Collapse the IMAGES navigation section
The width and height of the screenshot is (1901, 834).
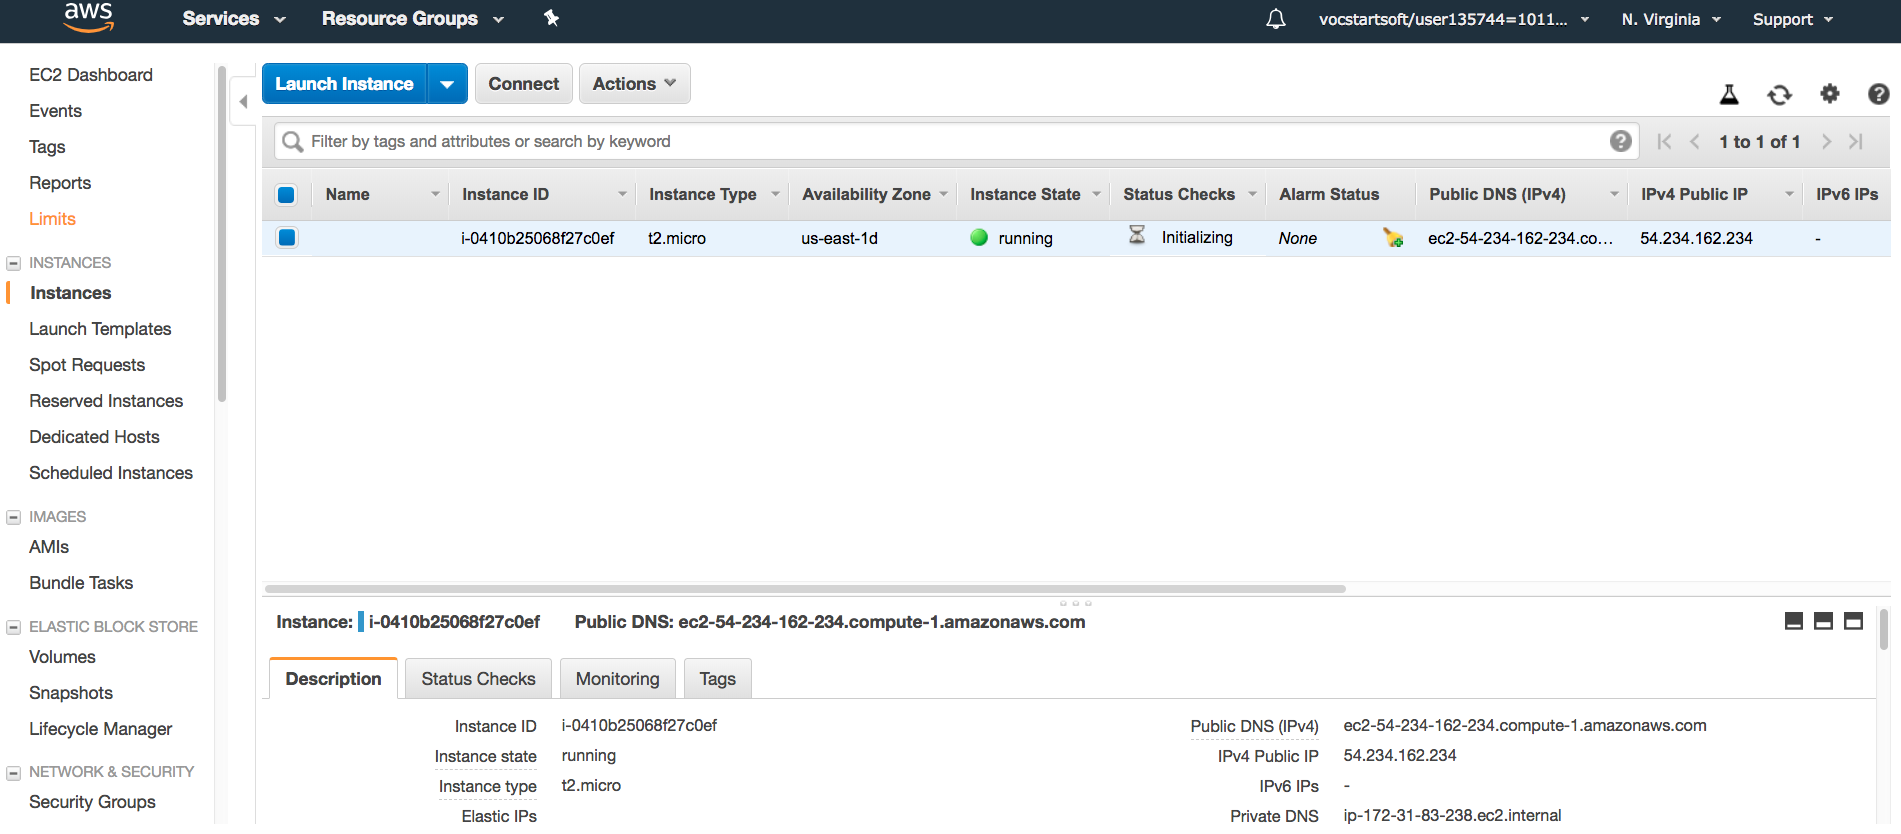coord(13,517)
